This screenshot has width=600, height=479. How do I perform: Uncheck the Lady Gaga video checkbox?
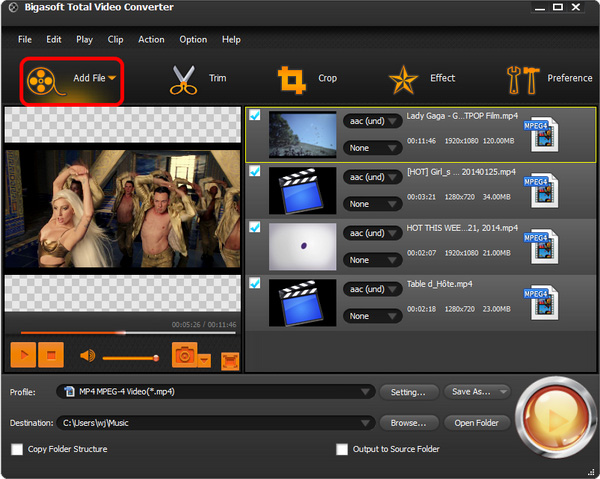tap(254, 115)
